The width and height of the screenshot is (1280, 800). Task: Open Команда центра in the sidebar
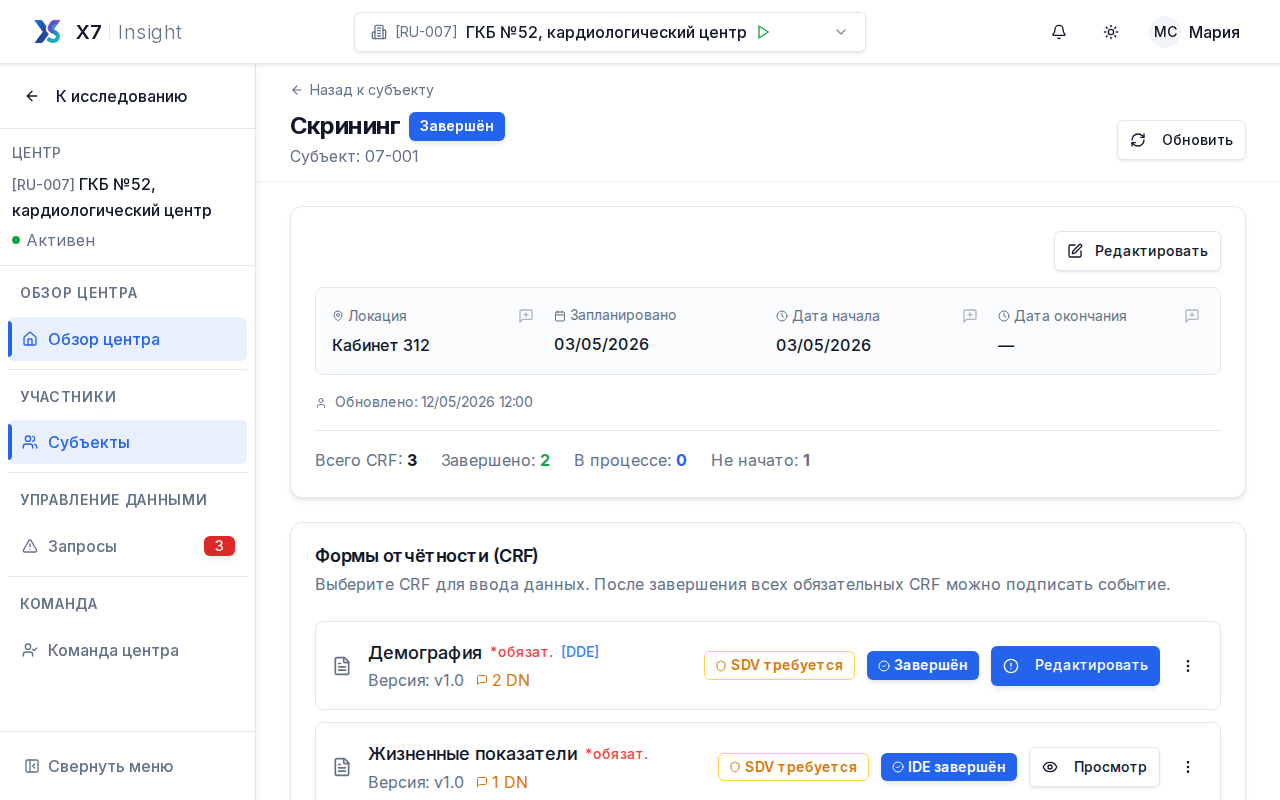pyautogui.click(x=127, y=650)
